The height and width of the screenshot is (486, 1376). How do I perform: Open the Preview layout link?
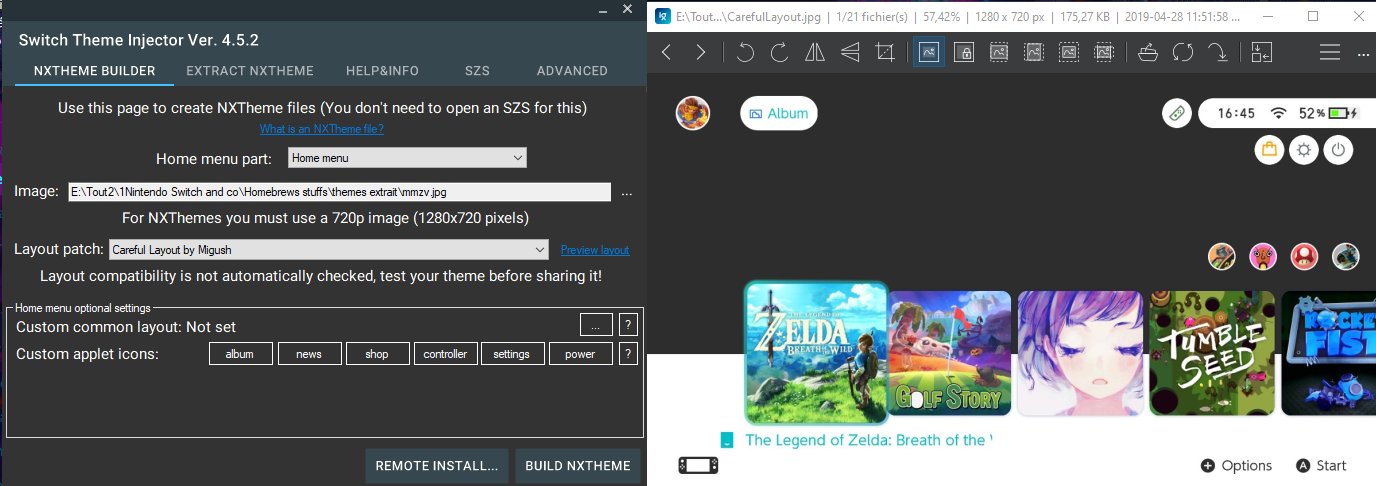(595, 250)
